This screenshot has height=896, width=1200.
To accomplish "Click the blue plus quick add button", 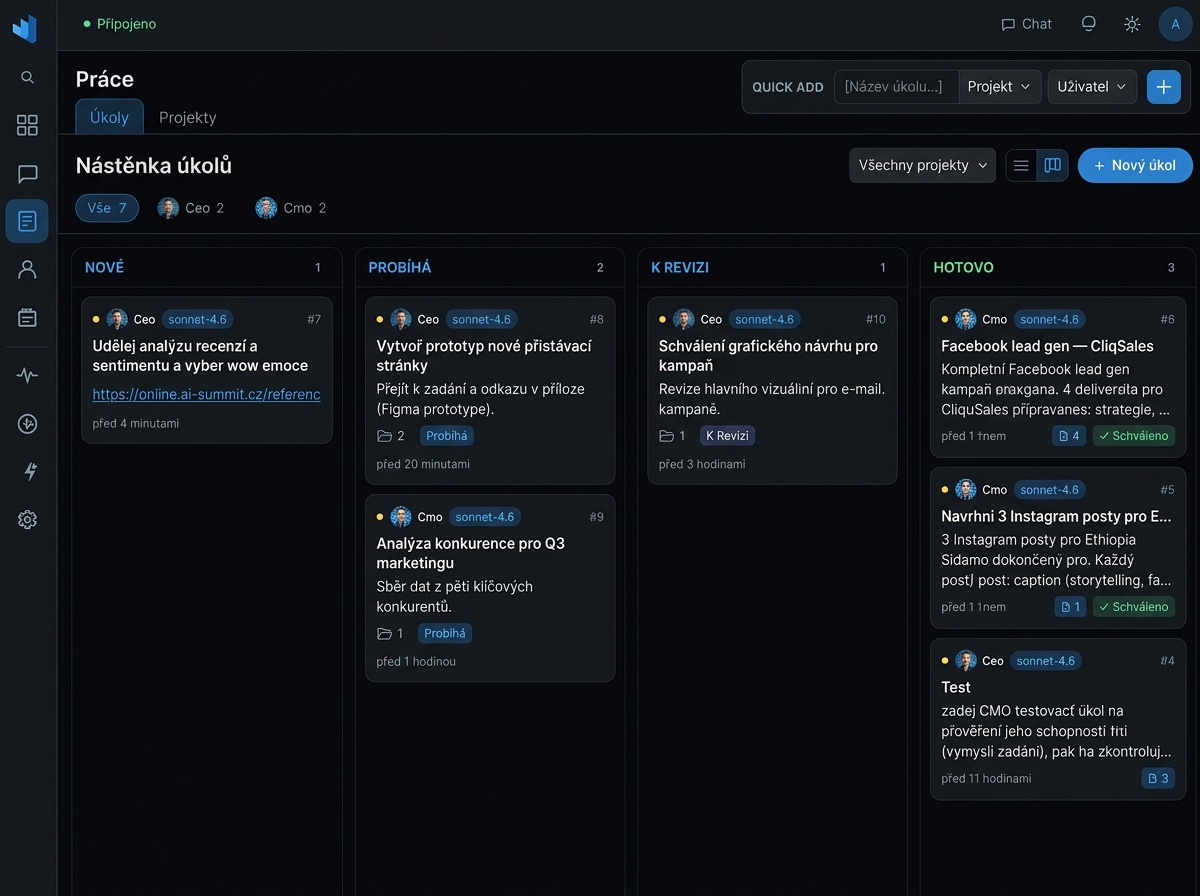I will (x=1163, y=87).
